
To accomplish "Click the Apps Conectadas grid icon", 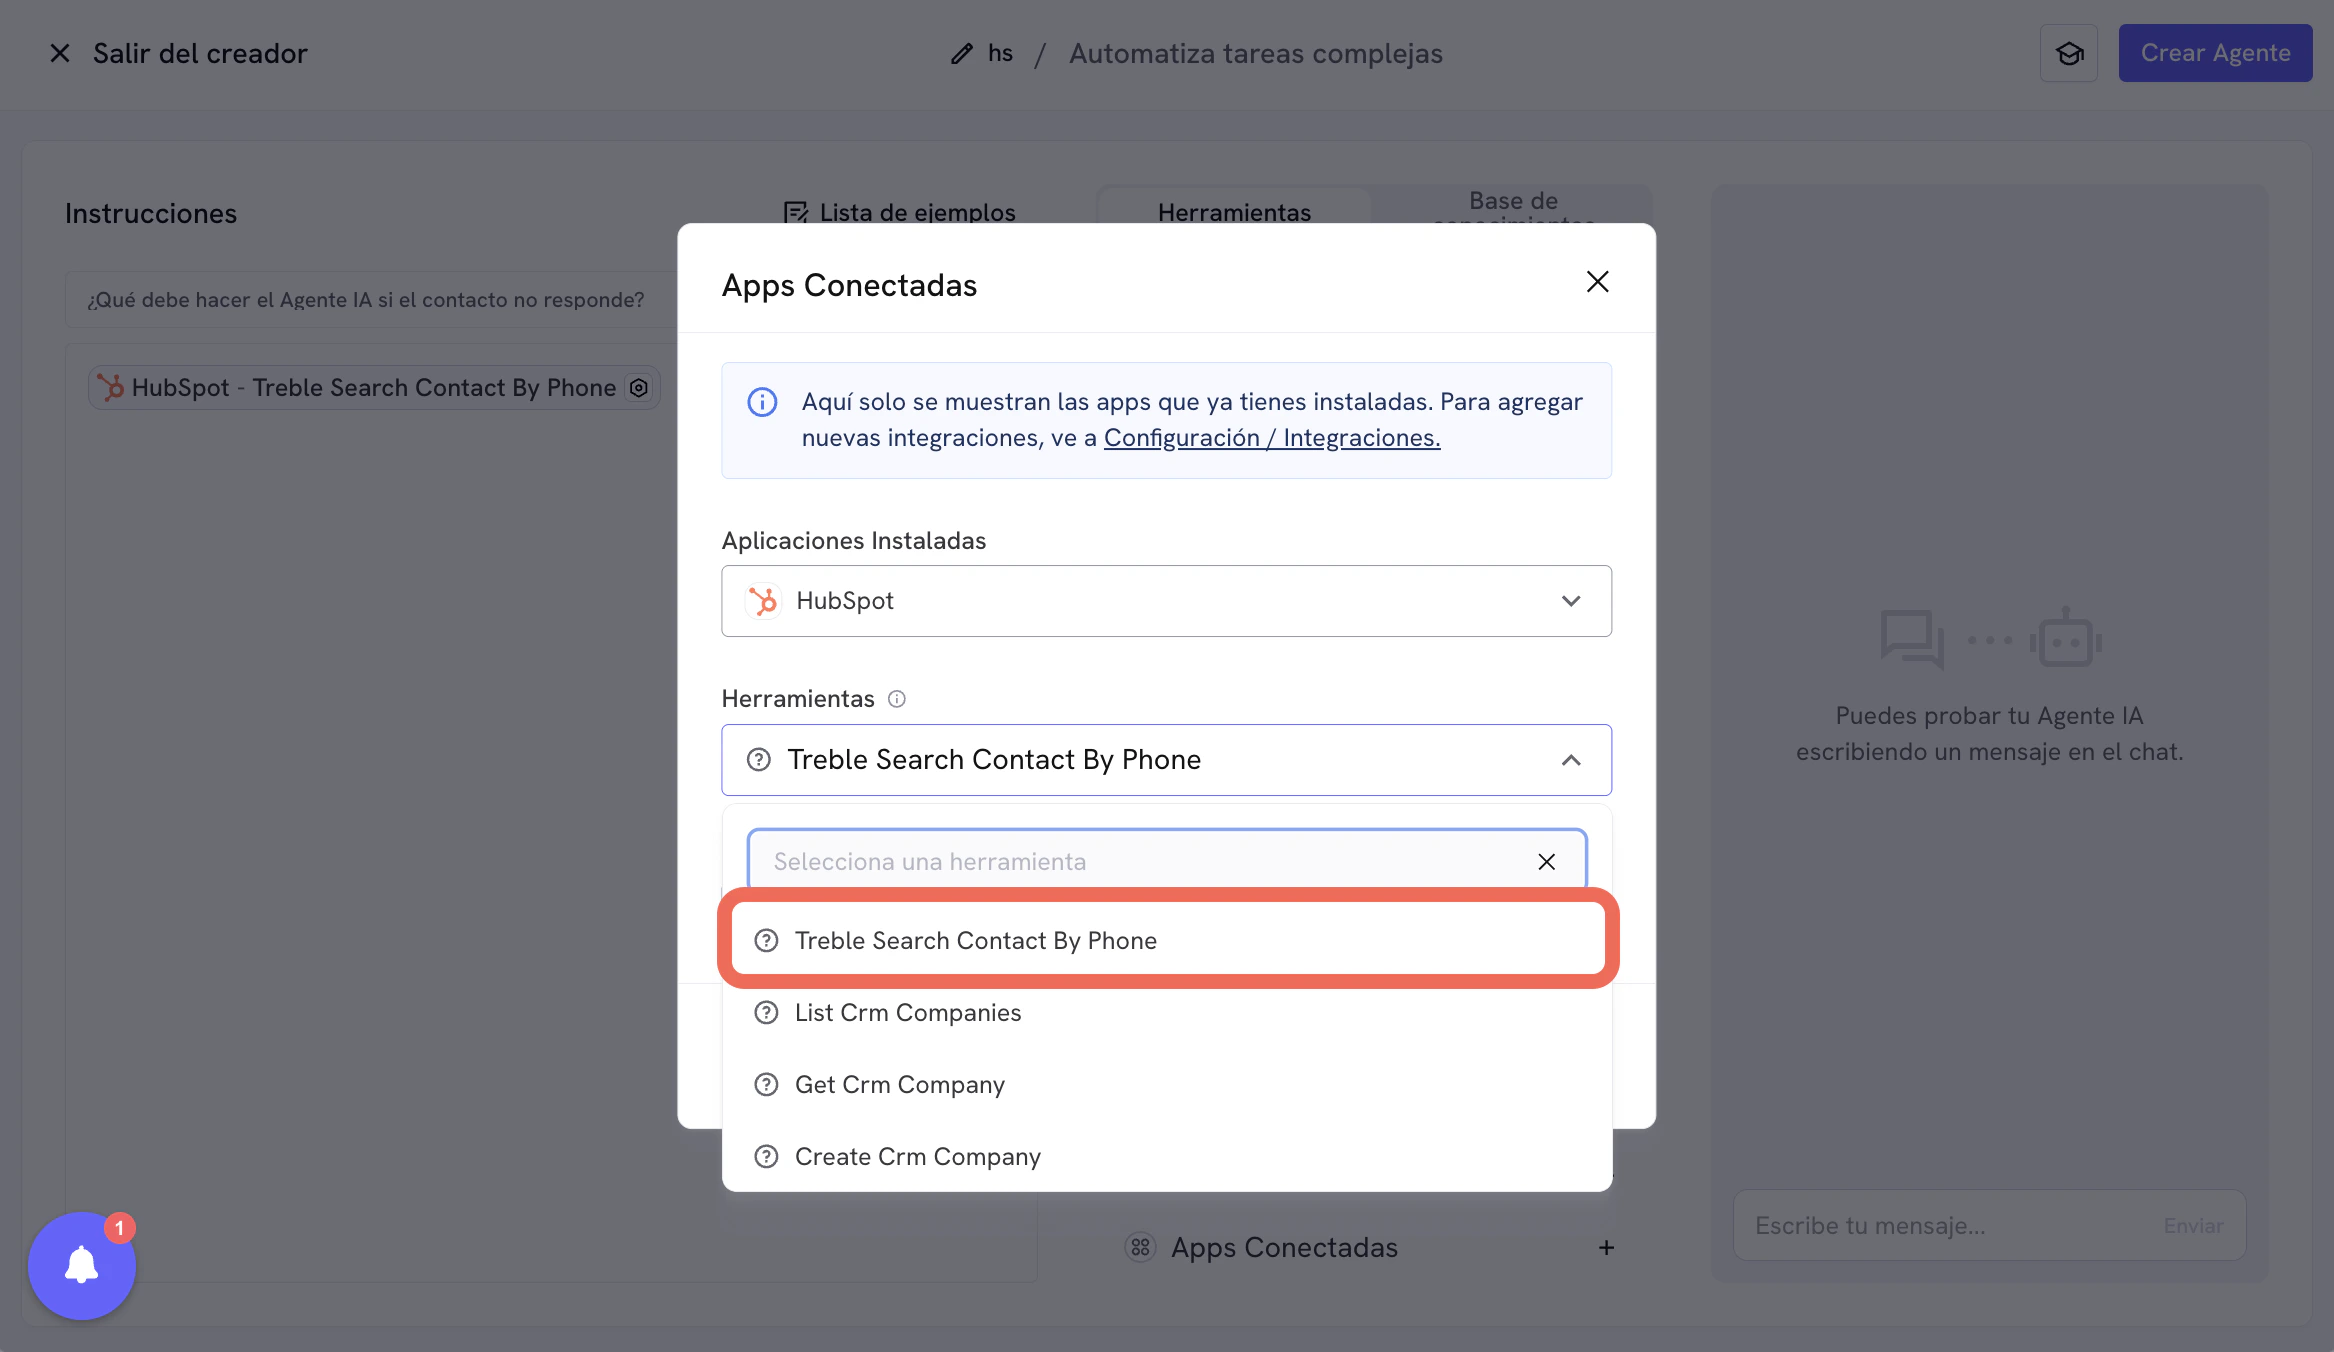I will pyautogui.click(x=1140, y=1248).
